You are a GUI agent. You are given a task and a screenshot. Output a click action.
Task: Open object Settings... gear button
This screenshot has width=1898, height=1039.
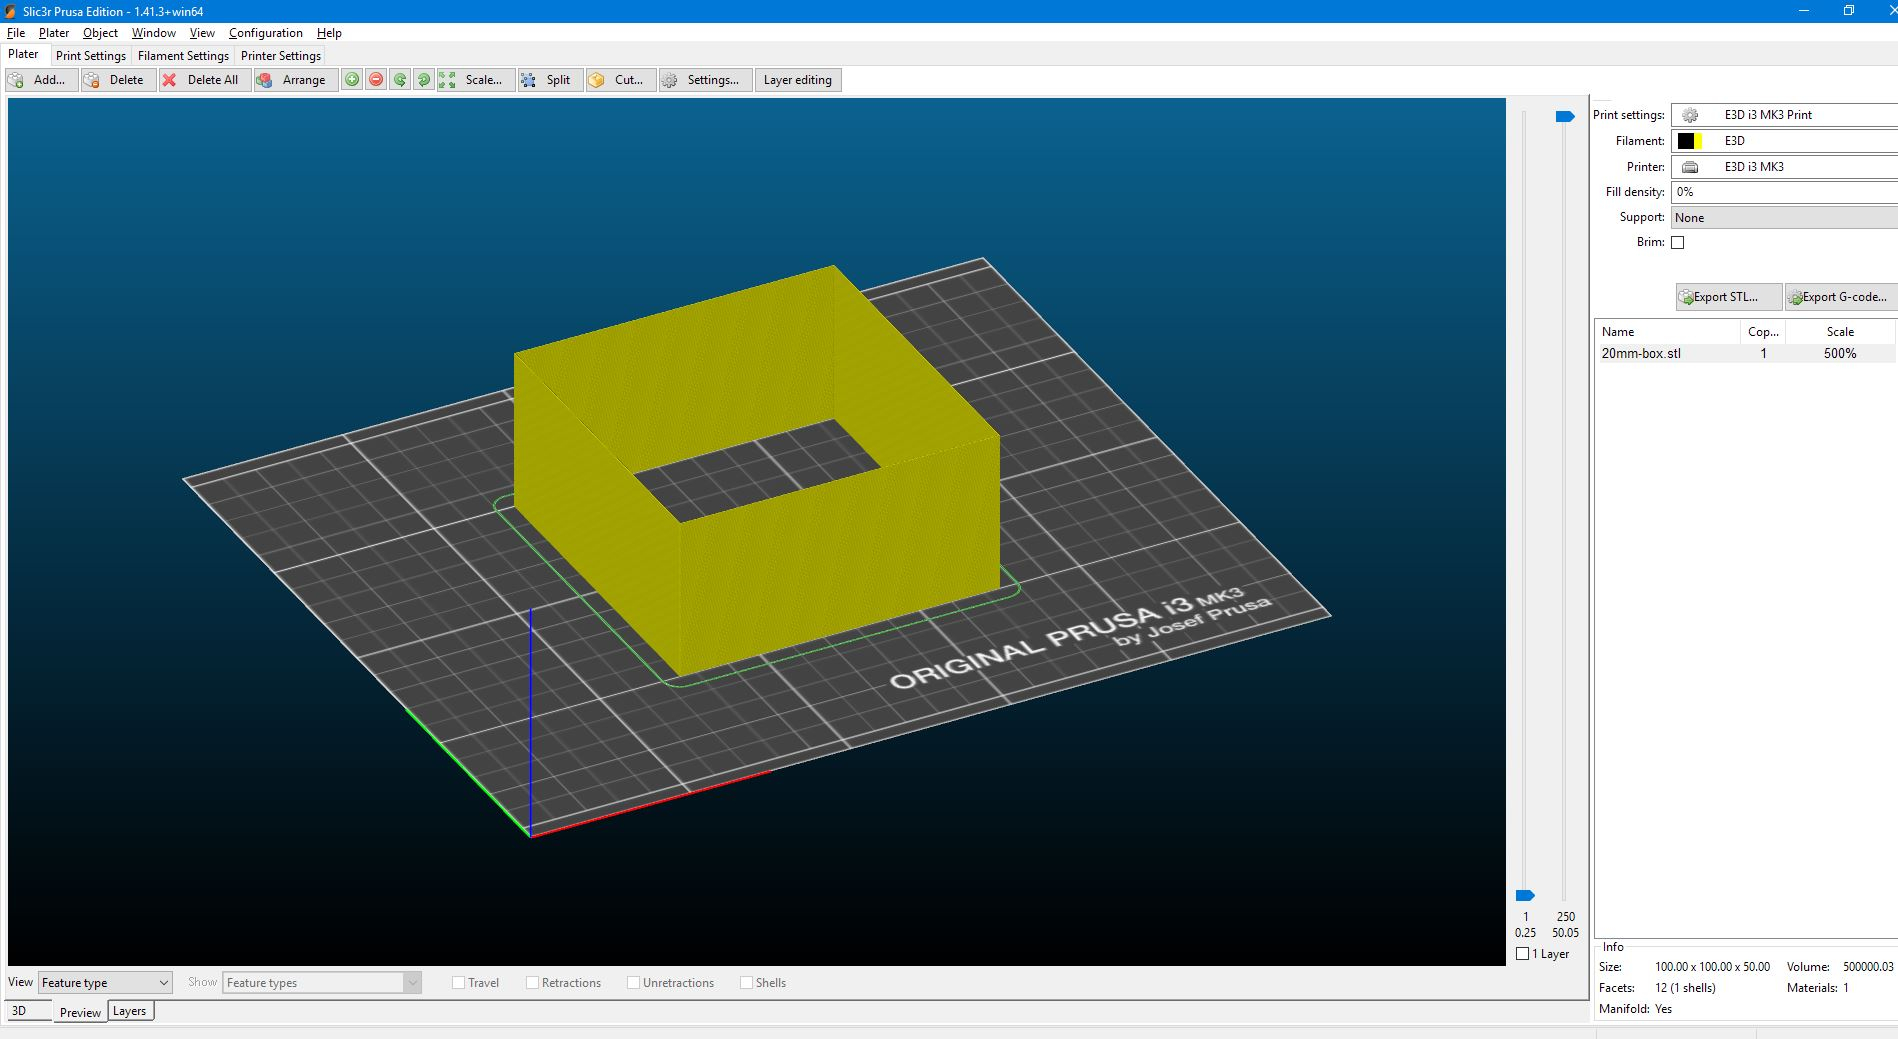coord(705,80)
